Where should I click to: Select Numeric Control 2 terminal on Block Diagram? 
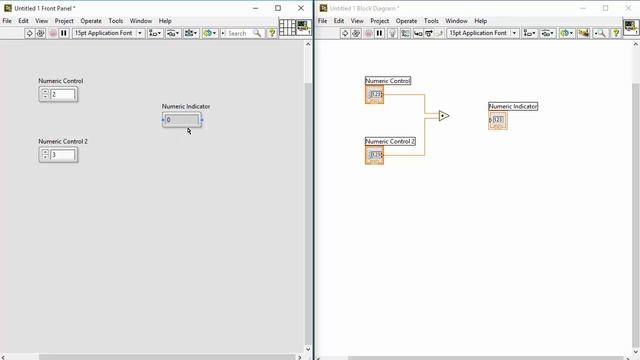pyautogui.click(x=374, y=155)
